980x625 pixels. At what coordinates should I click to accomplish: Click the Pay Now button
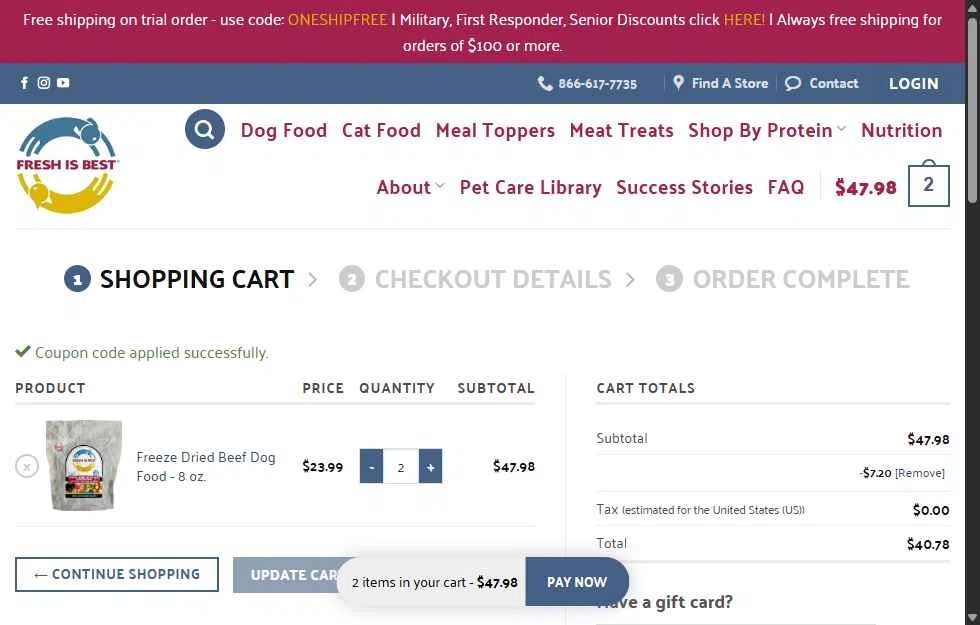(576, 582)
